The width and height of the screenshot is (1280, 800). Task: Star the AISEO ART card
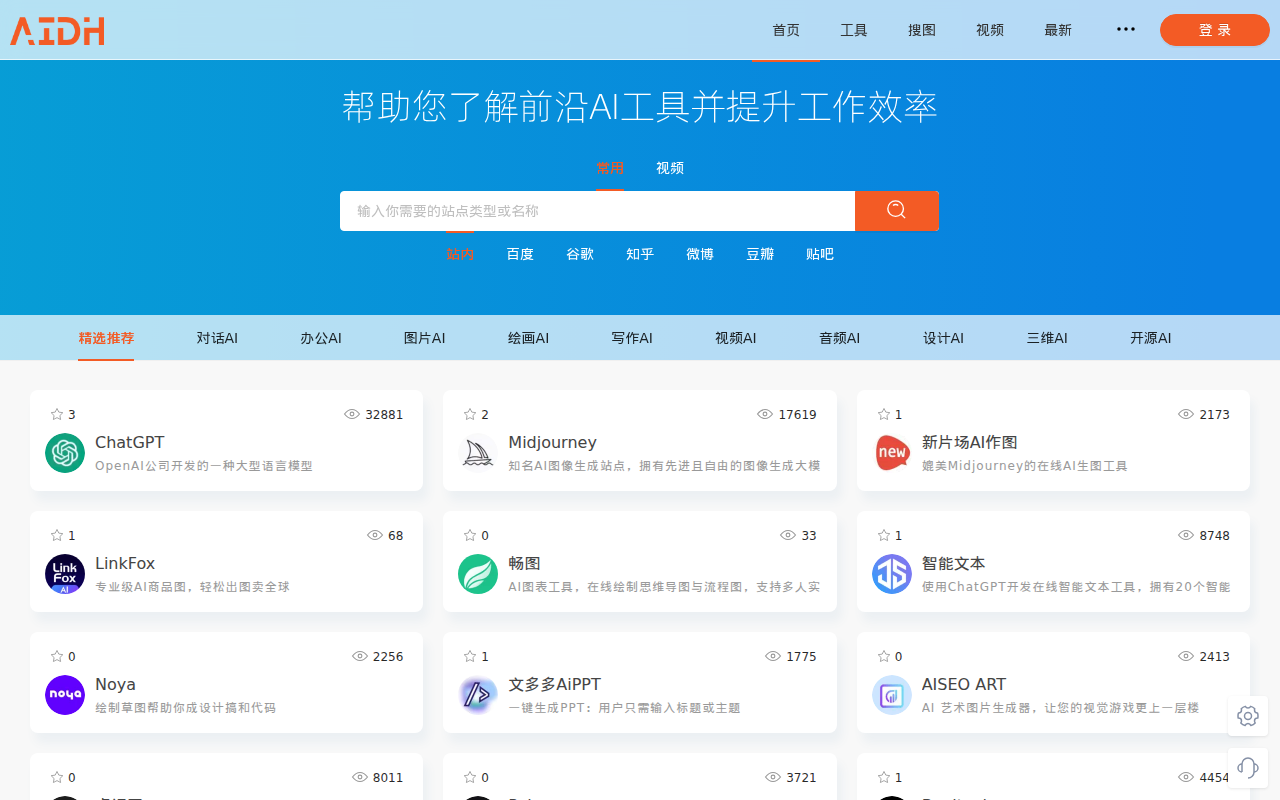coord(884,656)
